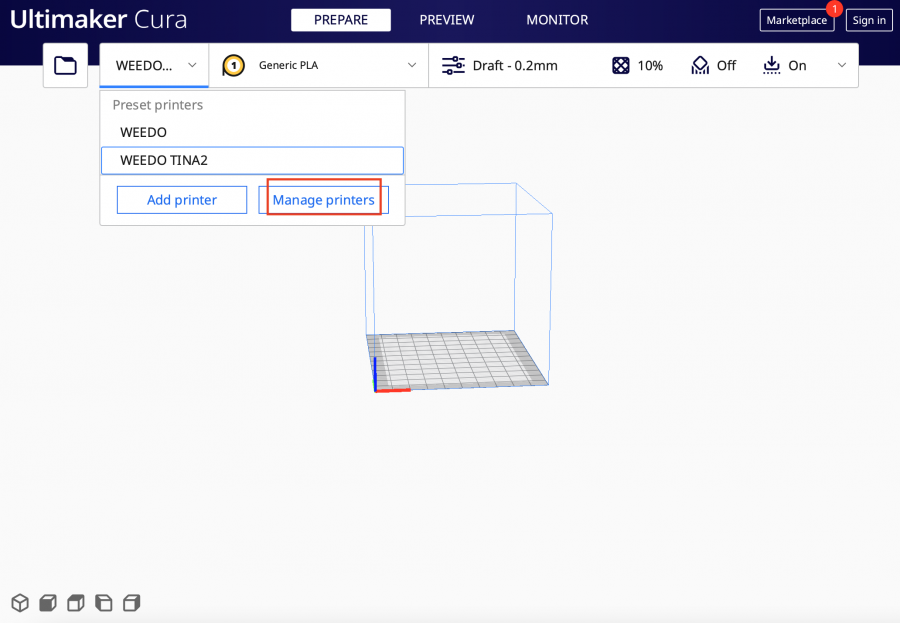Switch to the PREVIEW tab
This screenshot has width=900, height=623.
447,20
